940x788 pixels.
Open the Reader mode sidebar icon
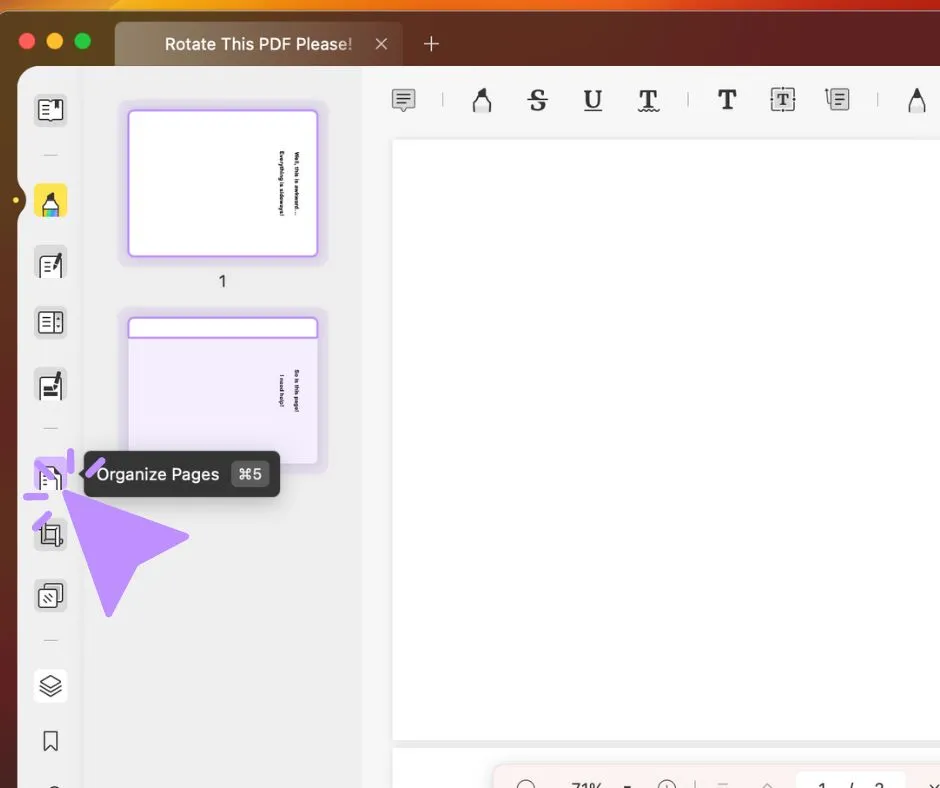[50, 110]
